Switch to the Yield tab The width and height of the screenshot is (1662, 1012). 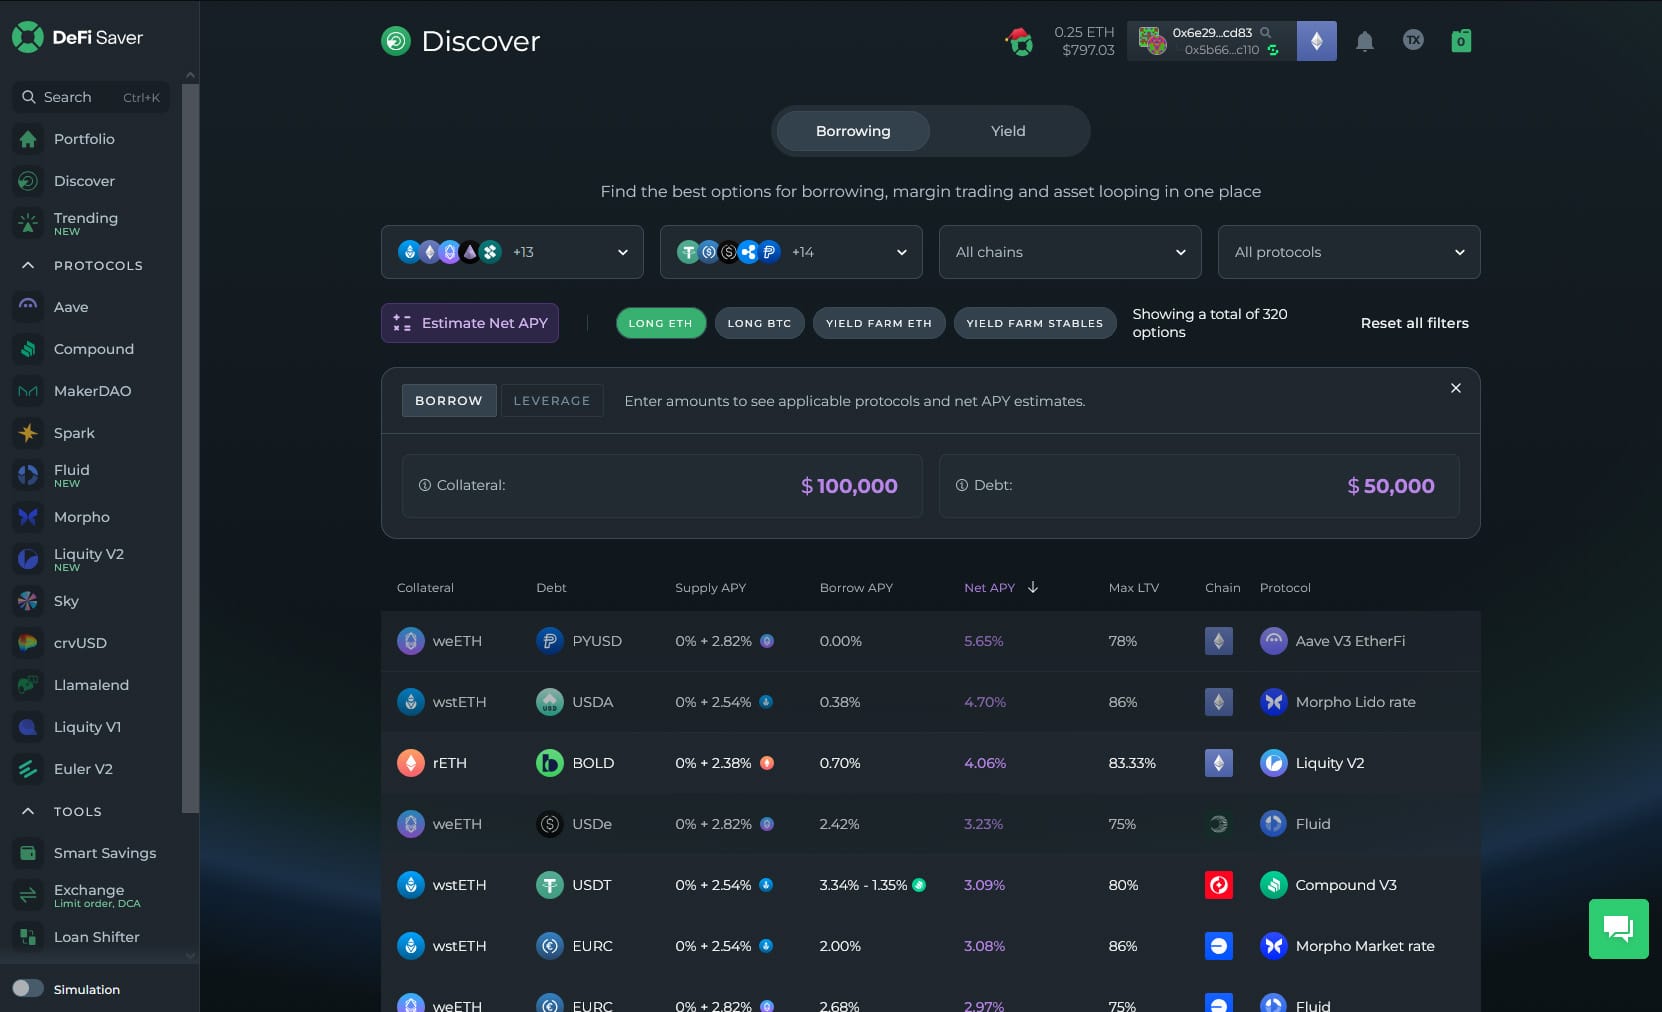(1007, 131)
